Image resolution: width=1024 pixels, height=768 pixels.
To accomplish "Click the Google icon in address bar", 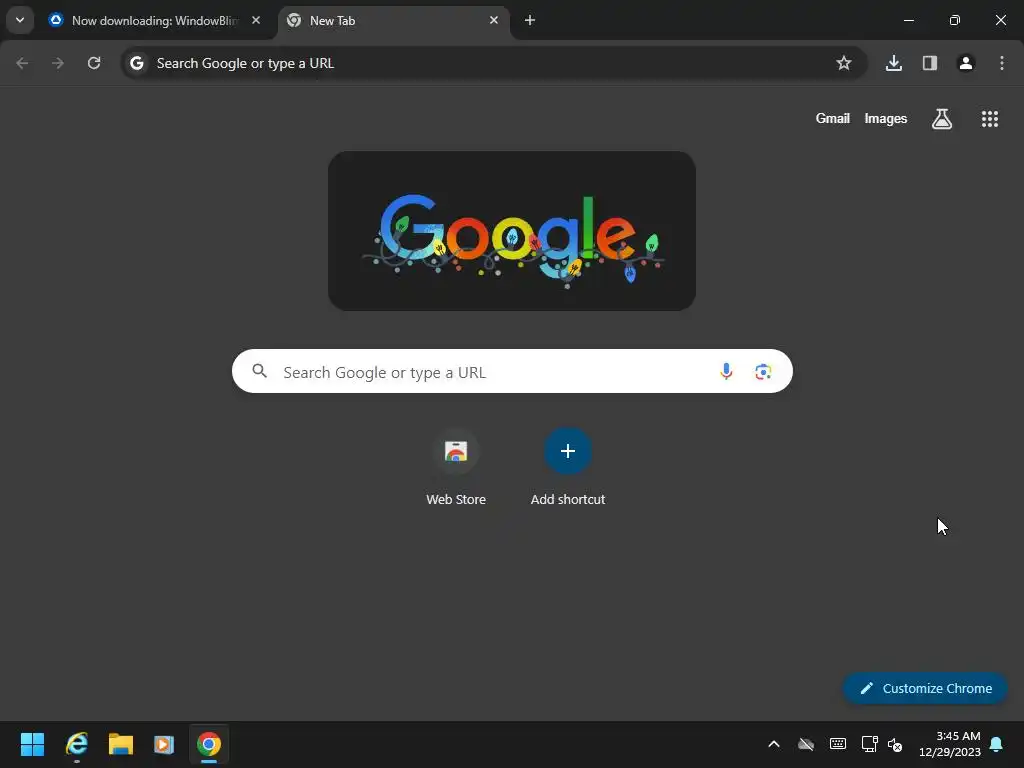I will coord(136,63).
